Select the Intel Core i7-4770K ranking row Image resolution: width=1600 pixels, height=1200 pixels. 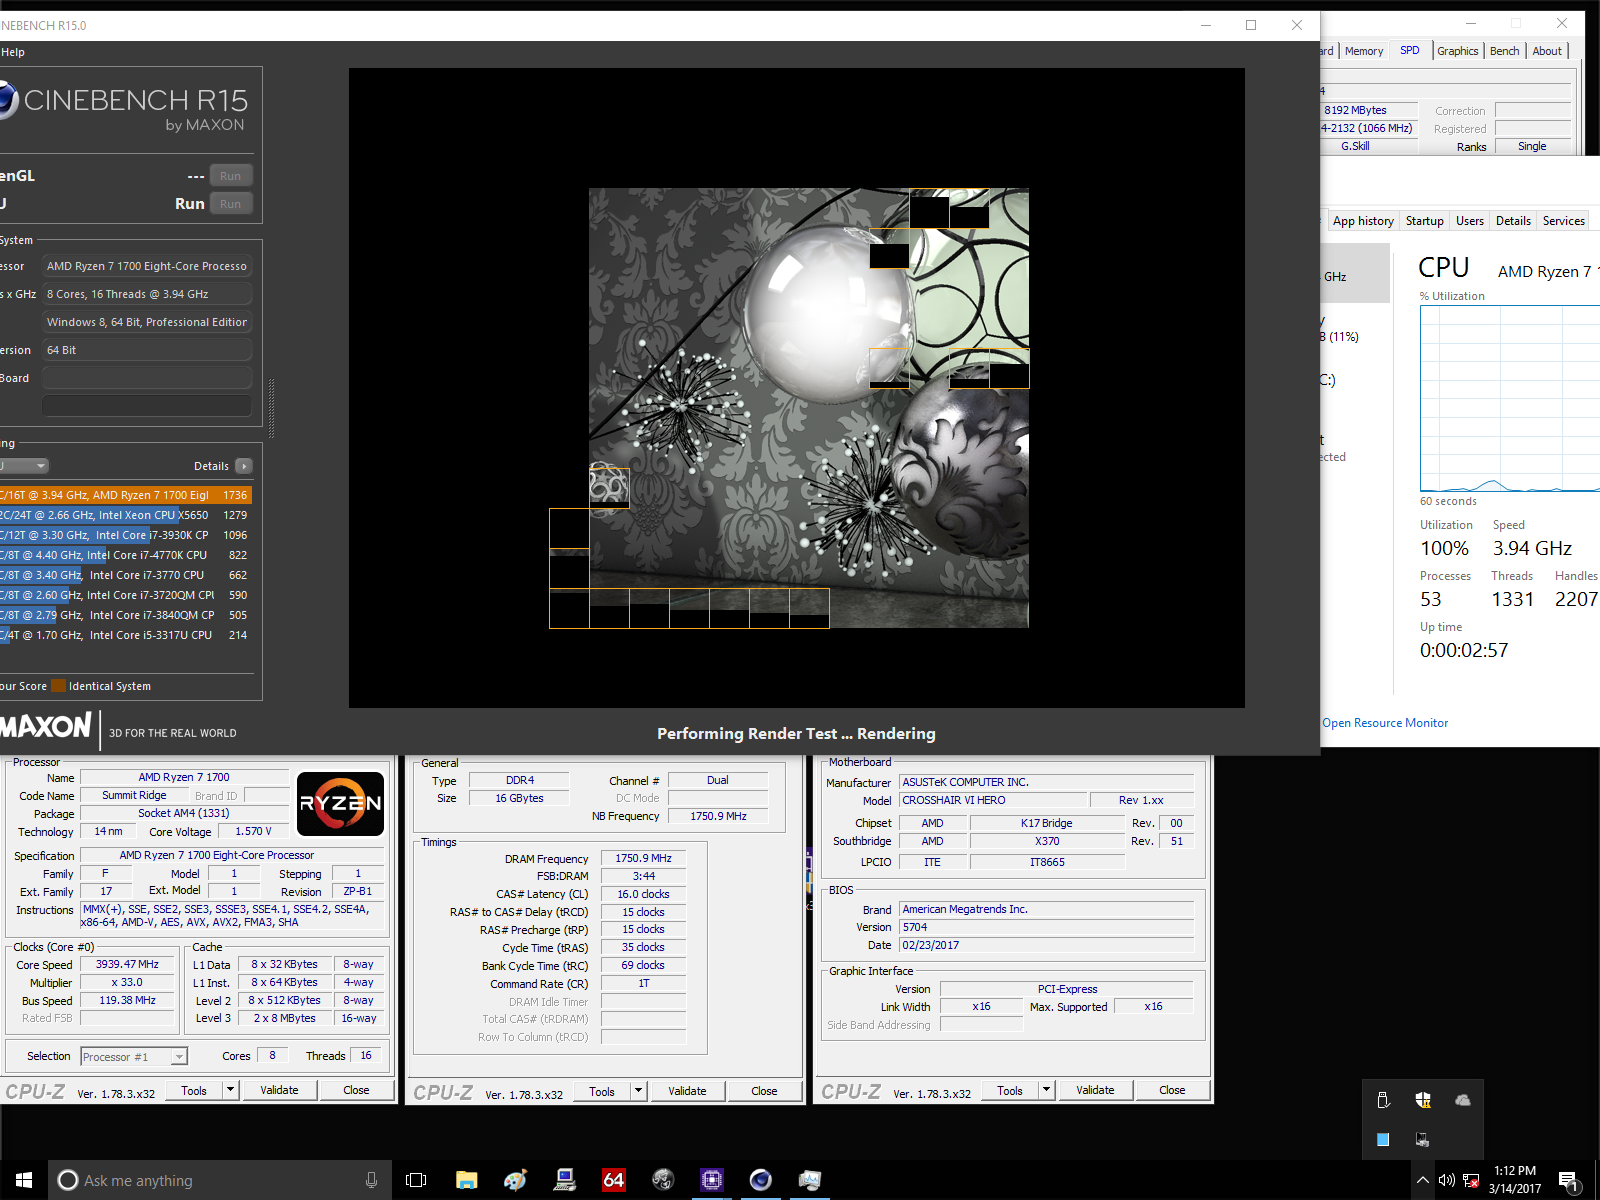[x=126, y=555]
